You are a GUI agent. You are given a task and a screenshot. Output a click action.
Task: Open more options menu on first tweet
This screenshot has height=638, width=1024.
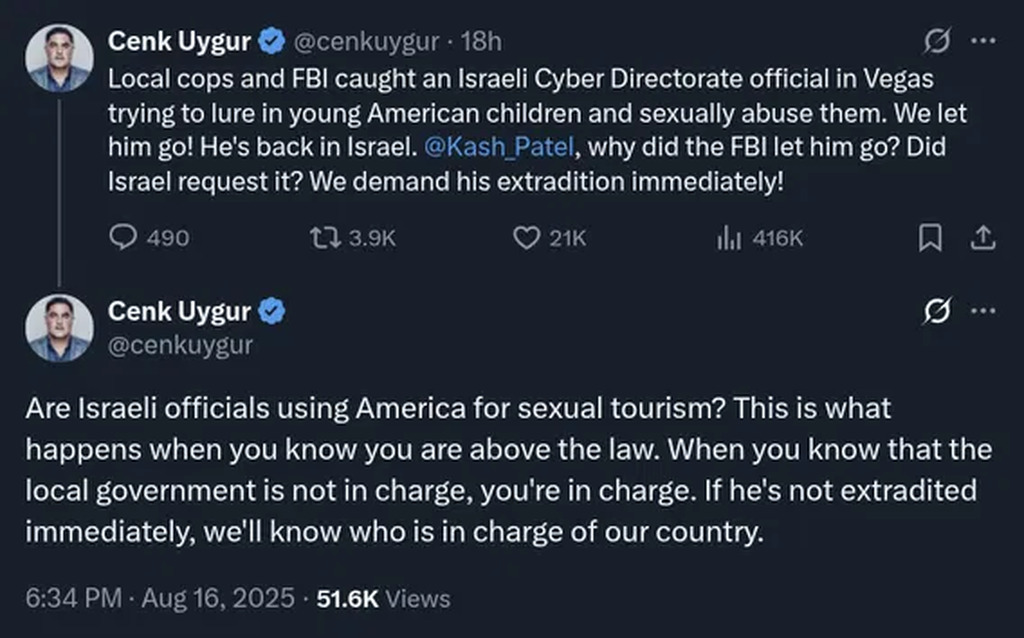[x=984, y=42]
